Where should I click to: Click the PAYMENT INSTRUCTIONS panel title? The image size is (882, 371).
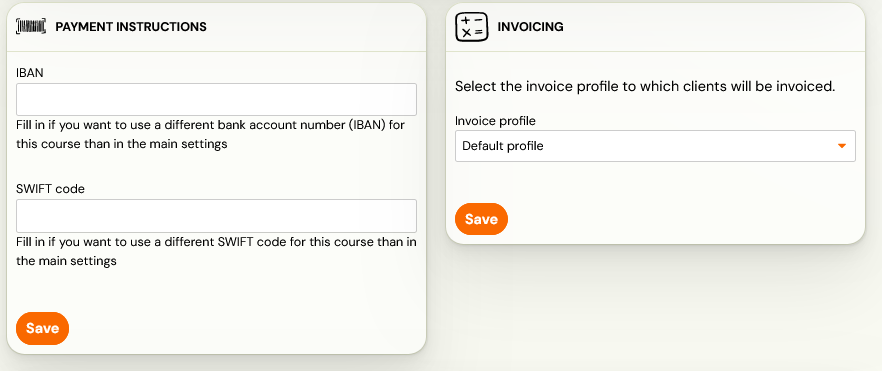(131, 26)
